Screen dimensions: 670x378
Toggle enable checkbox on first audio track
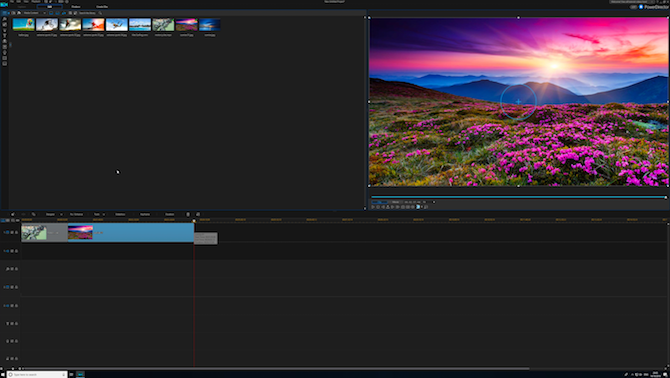12,251
